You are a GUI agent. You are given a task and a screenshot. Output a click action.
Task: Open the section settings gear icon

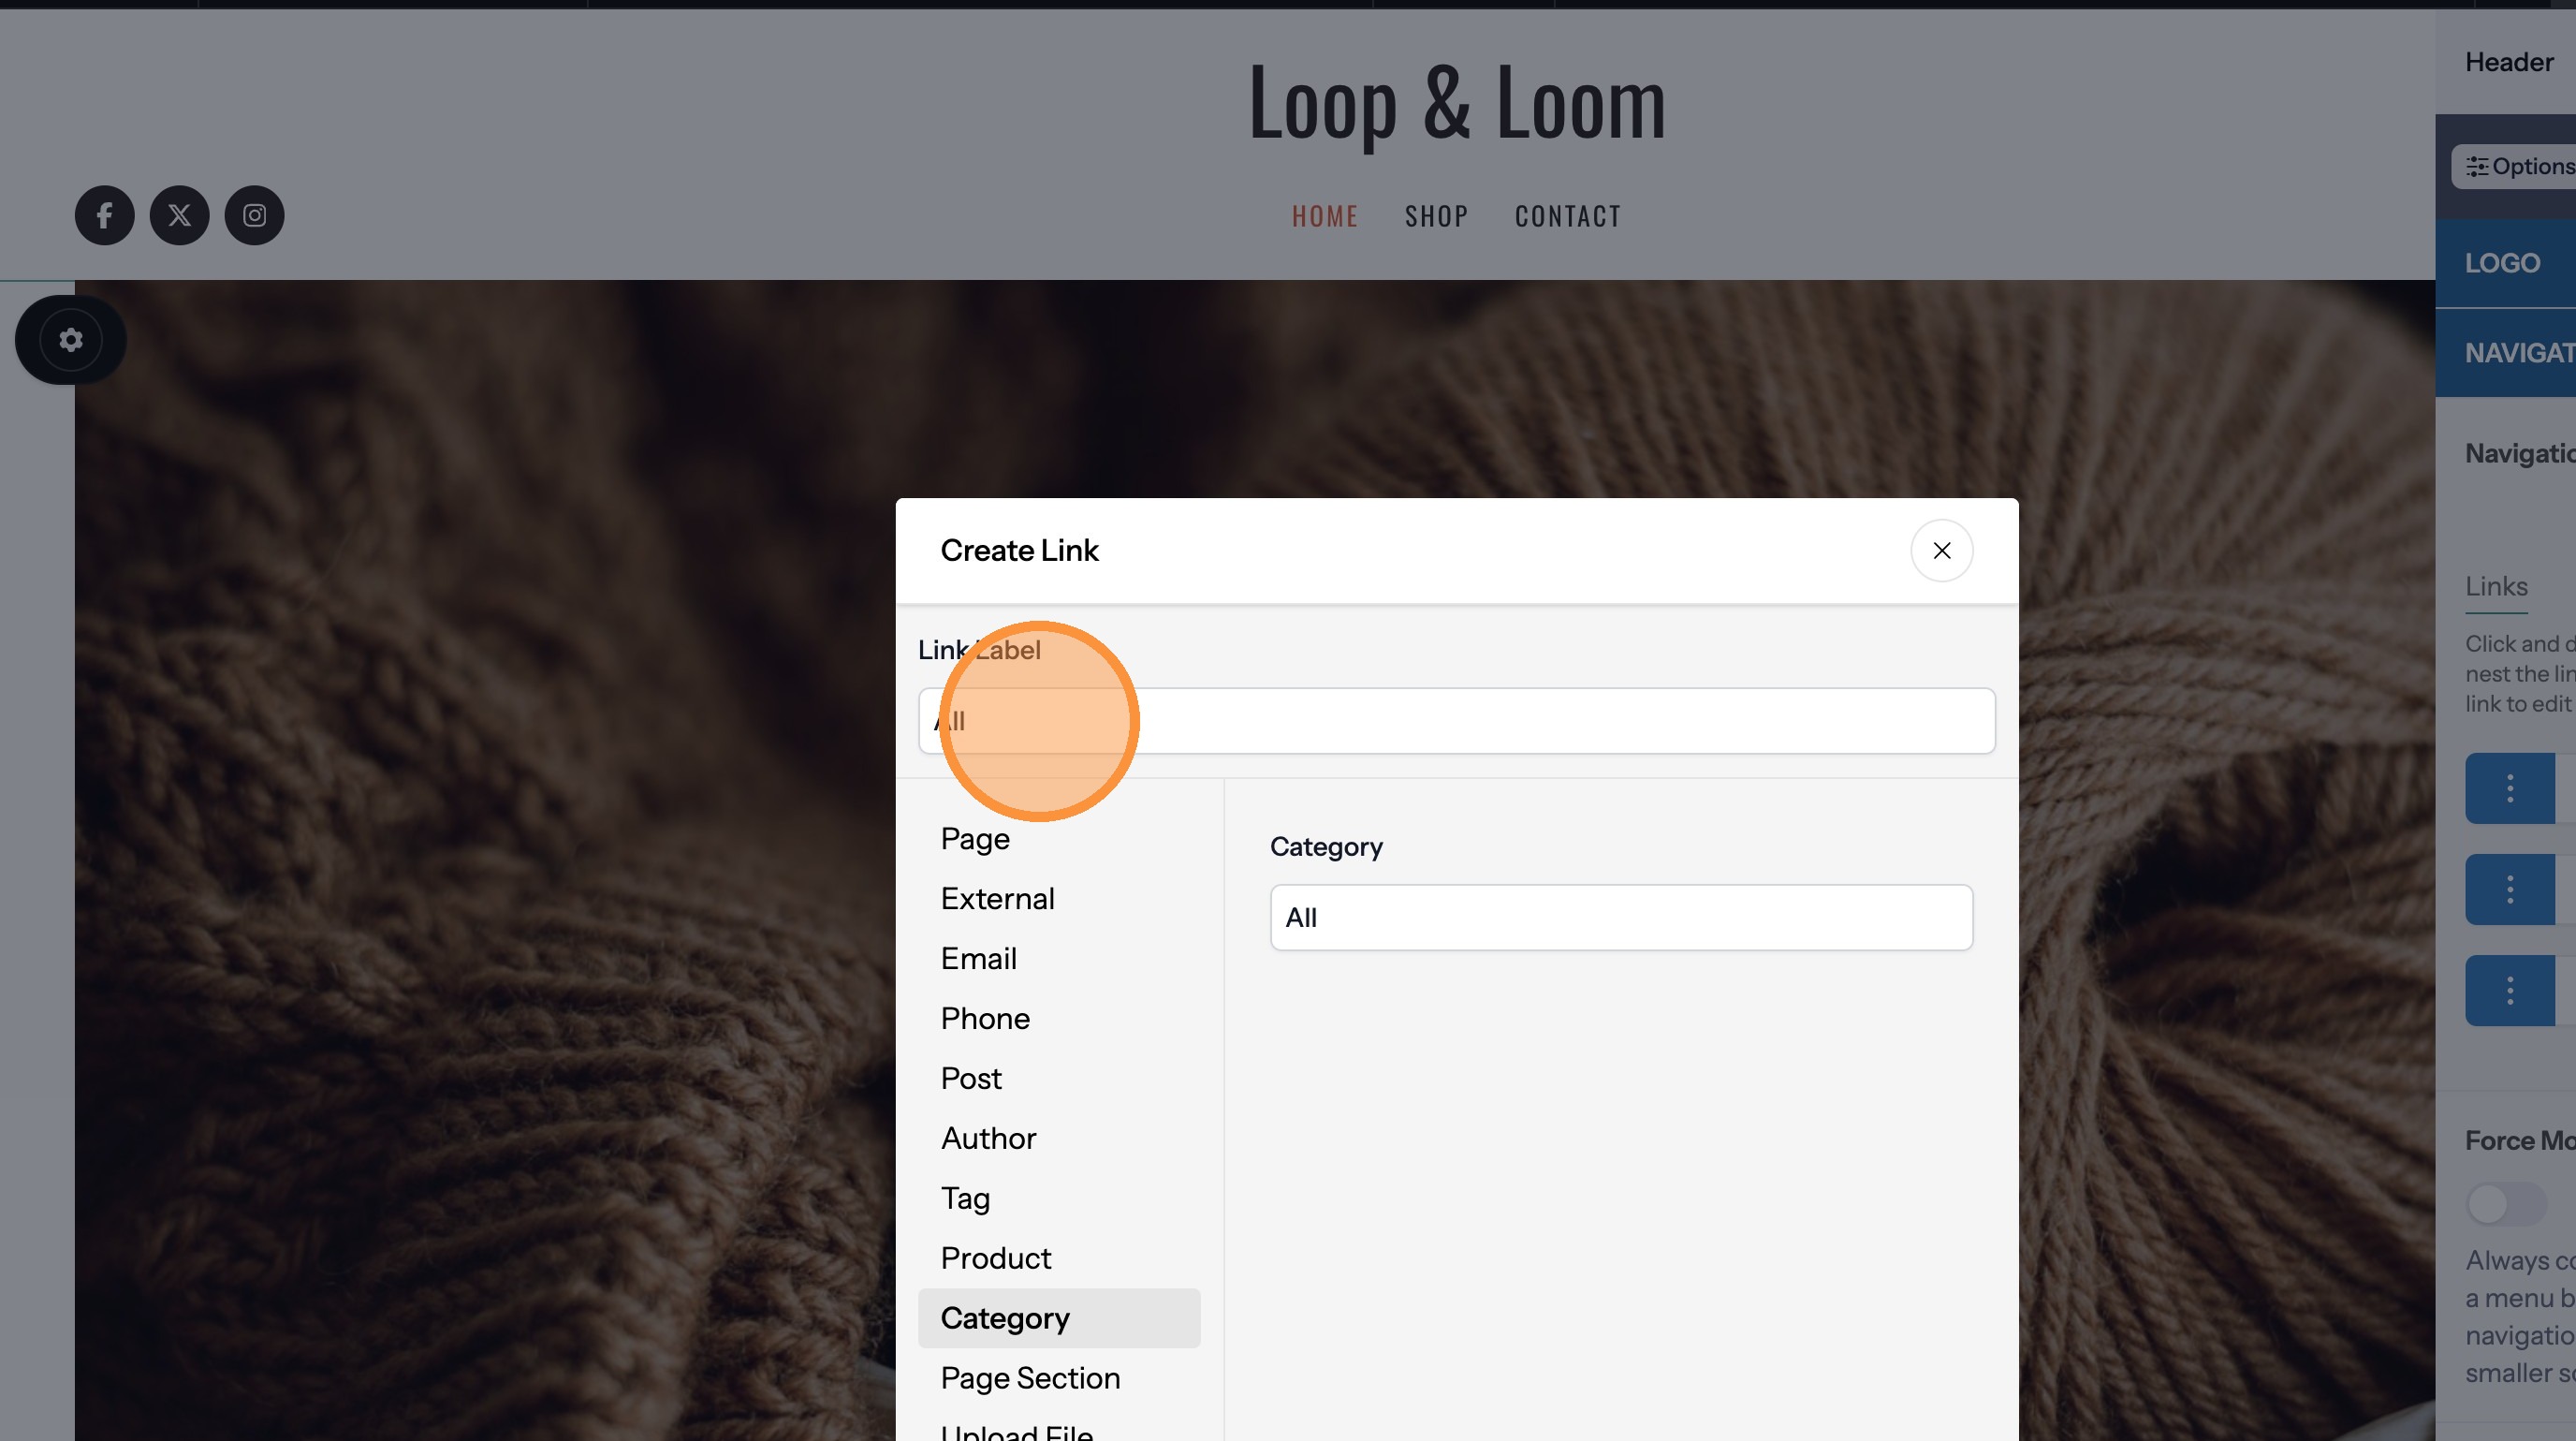point(70,340)
